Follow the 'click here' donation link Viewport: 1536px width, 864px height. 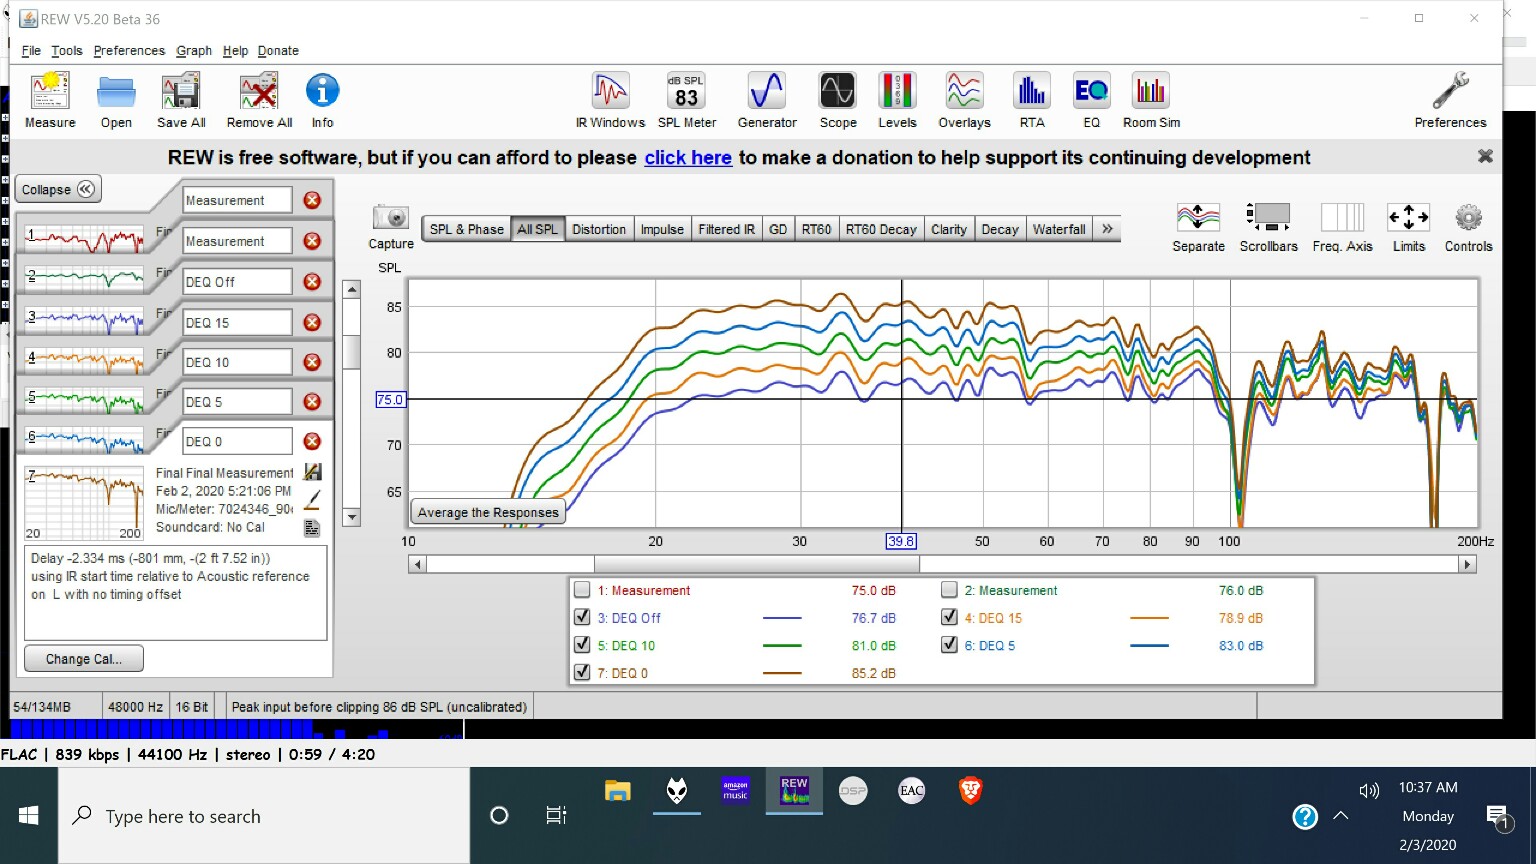point(688,158)
